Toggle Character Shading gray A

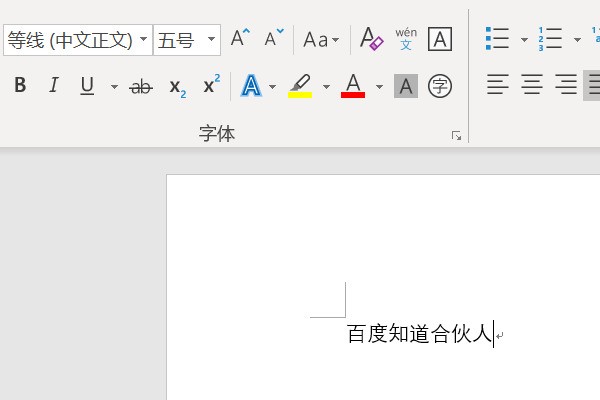click(406, 86)
